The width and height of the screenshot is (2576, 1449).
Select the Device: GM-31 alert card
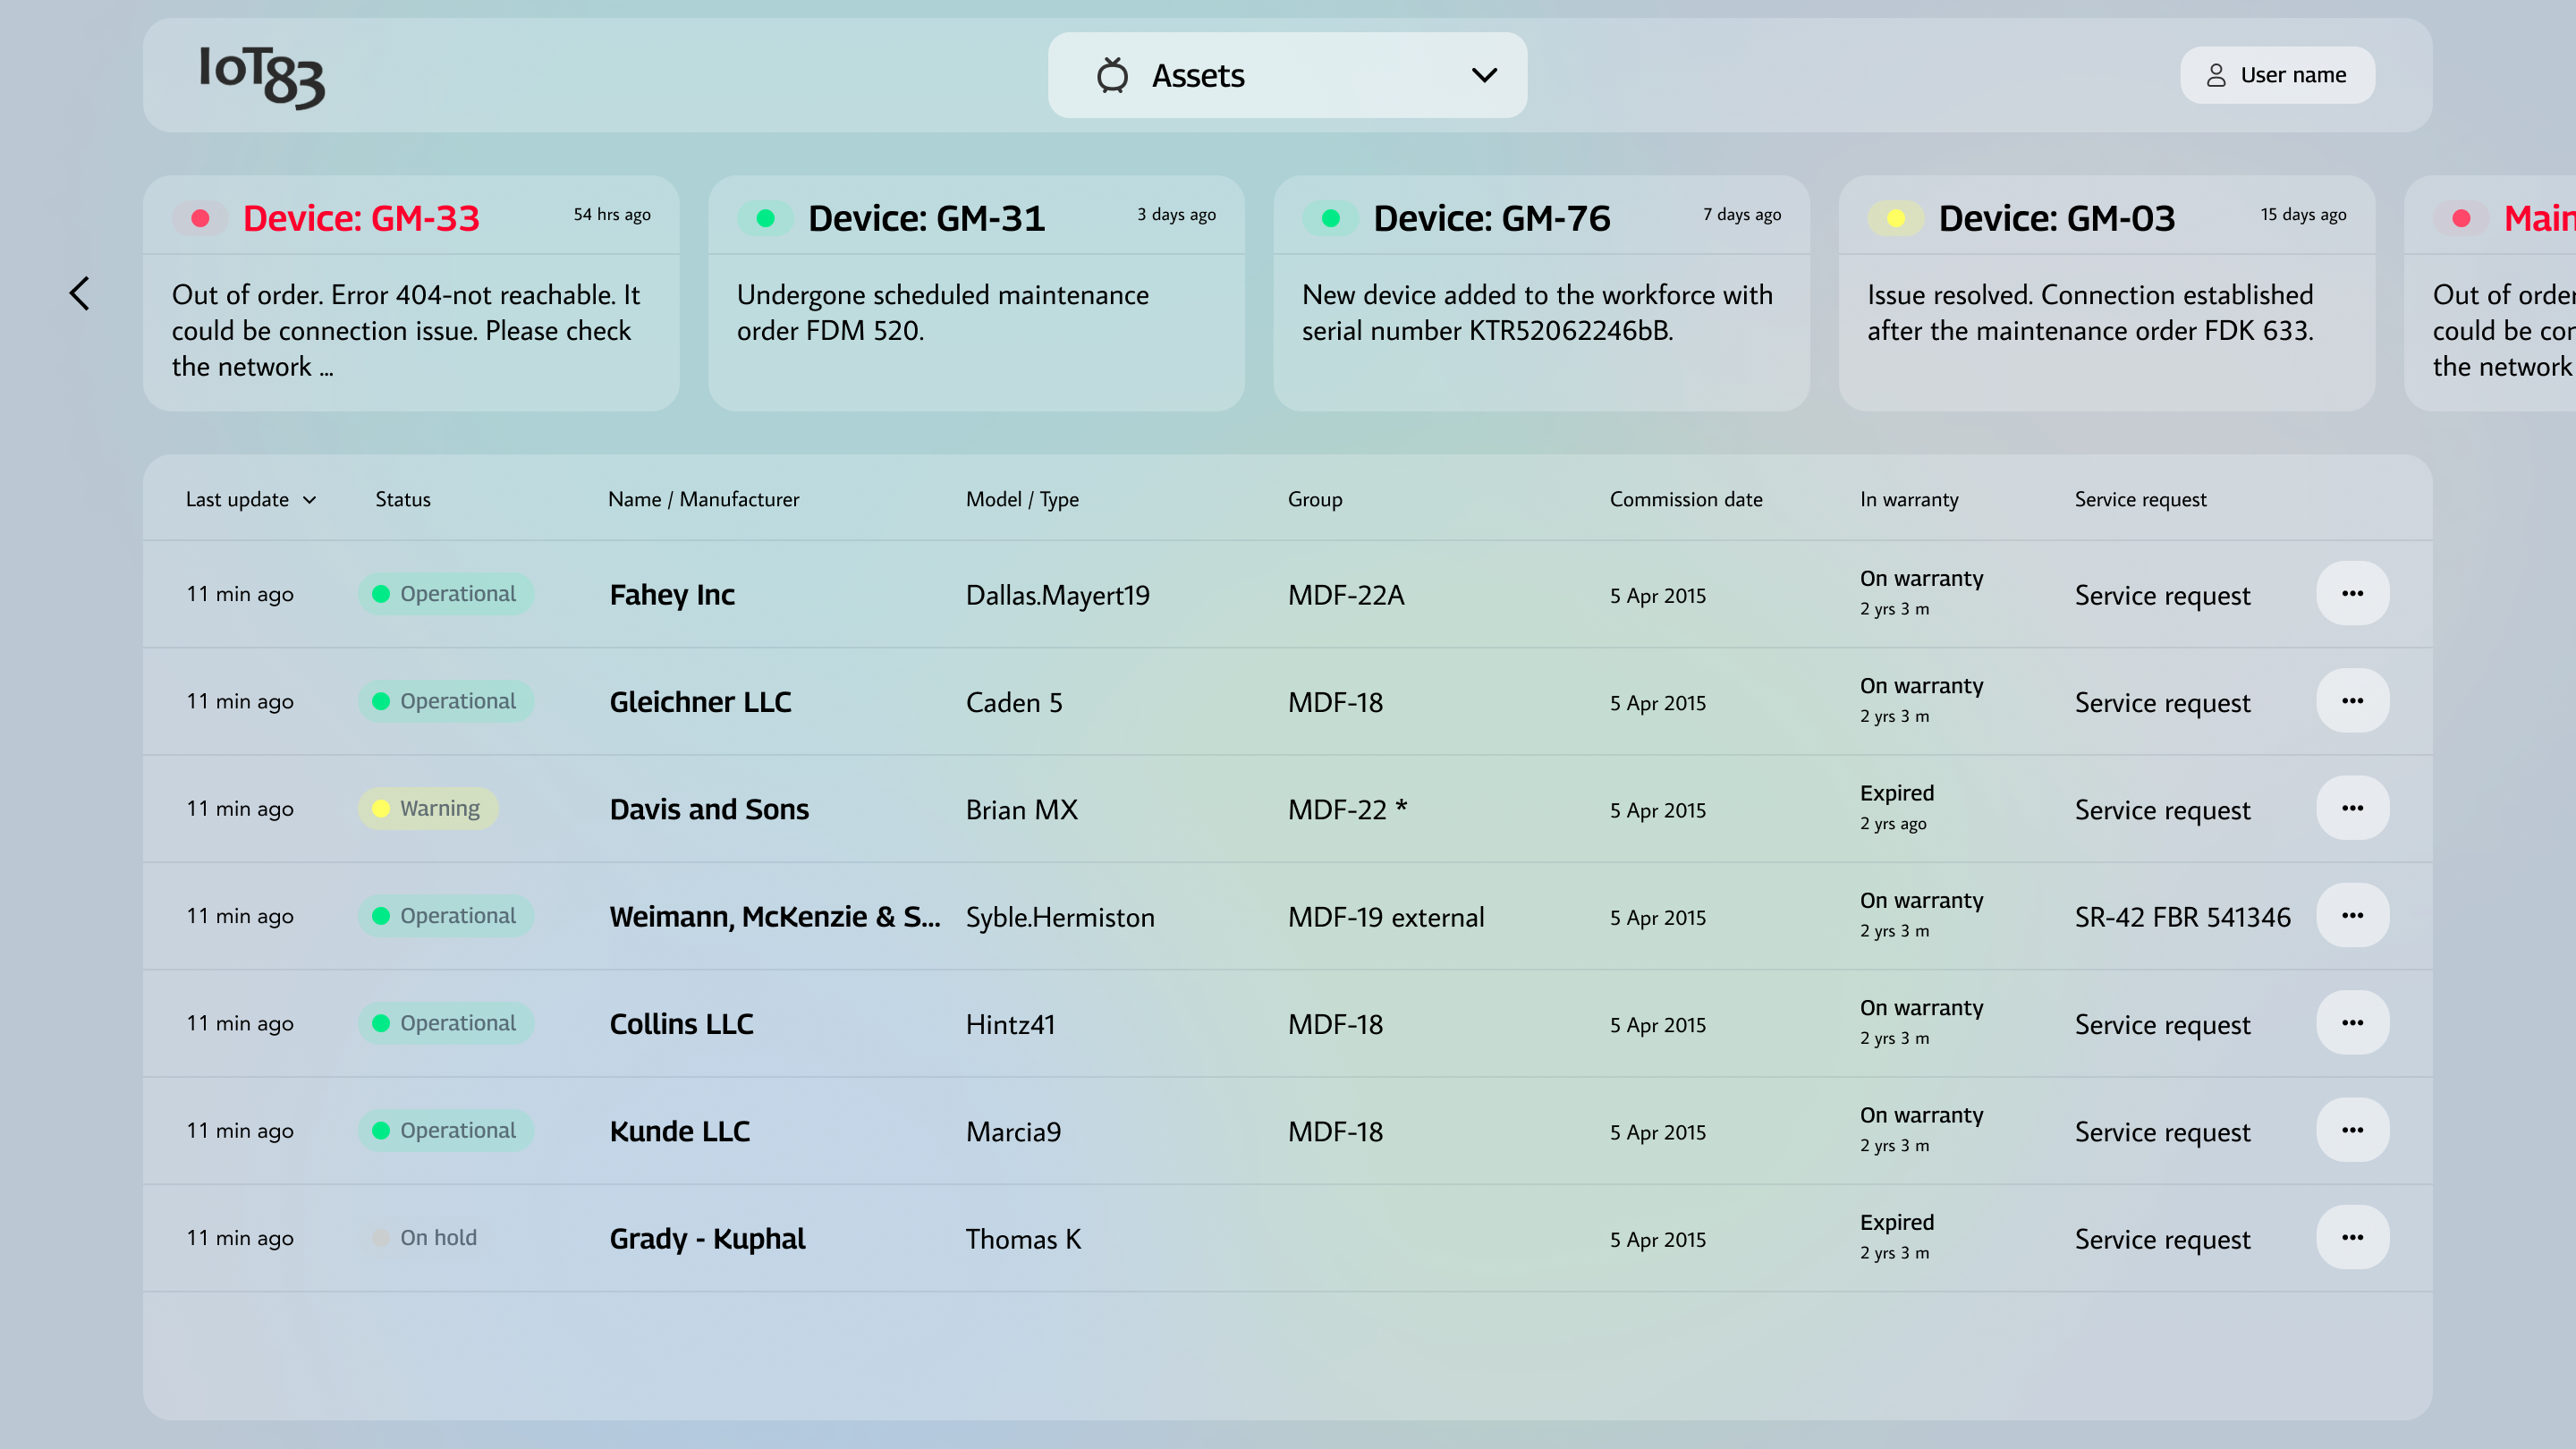[x=976, y=294]
